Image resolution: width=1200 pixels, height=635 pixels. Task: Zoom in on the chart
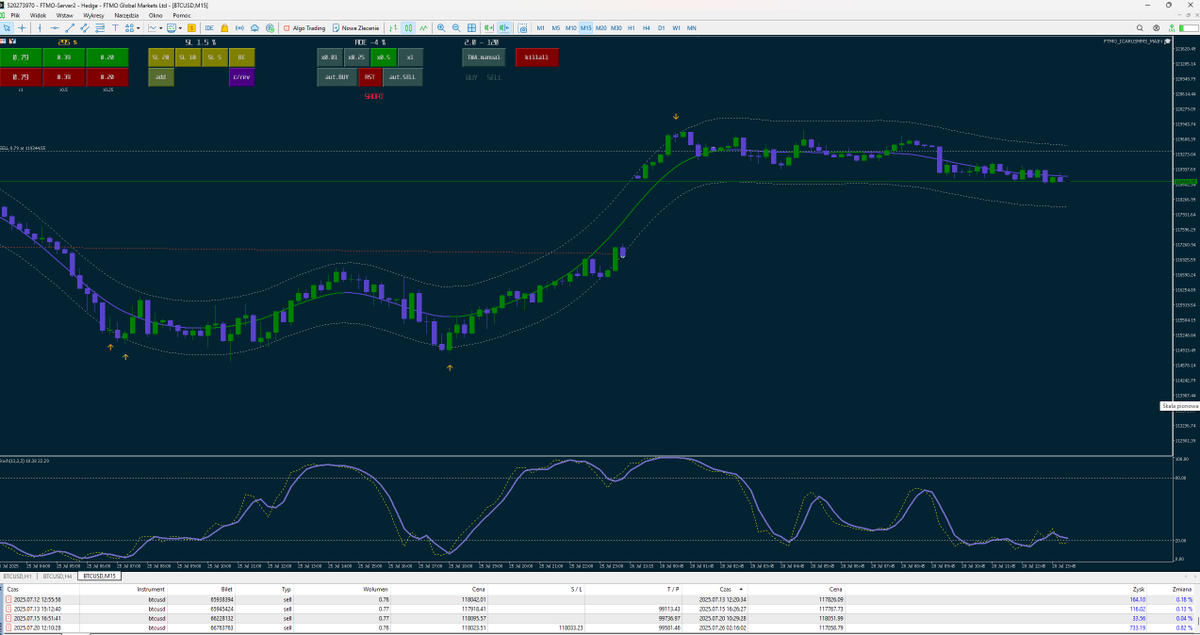[x=441, y=28]
